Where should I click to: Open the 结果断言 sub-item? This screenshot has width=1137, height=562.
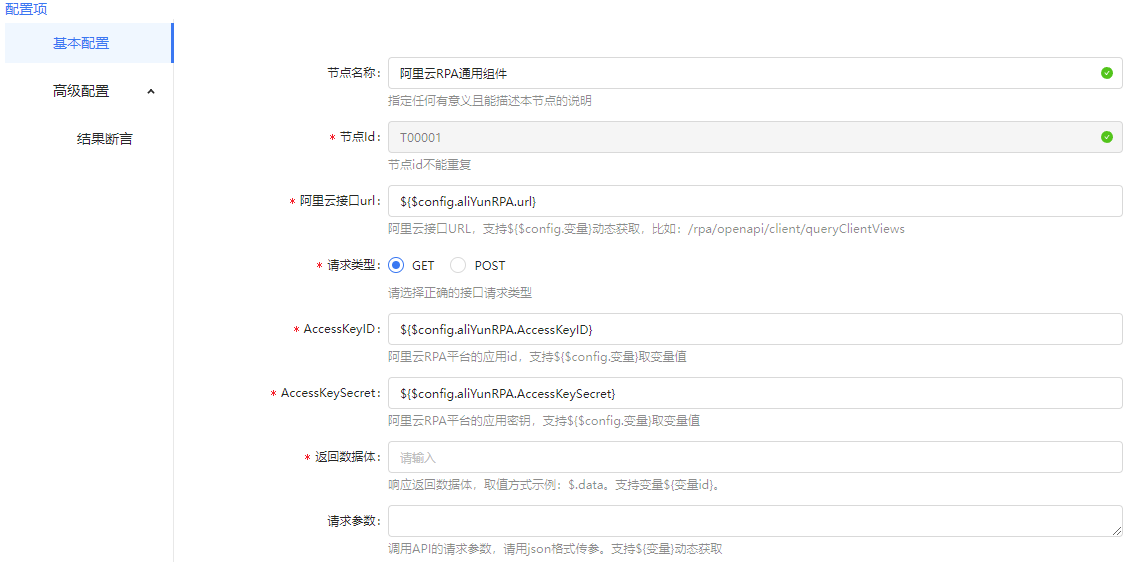(x=104, y=139)
